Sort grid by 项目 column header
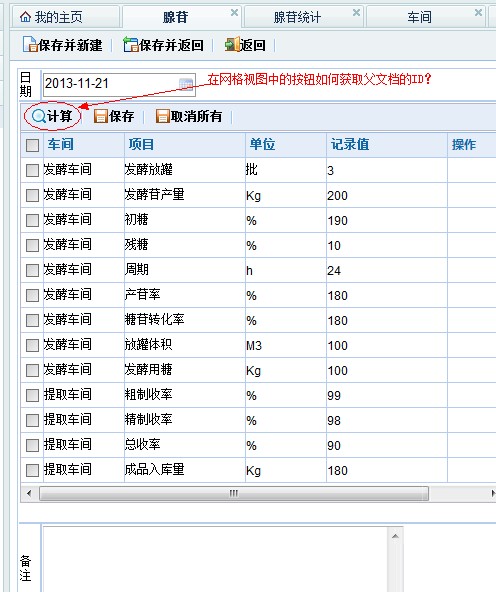This screenshot has width=496, height=592. tap(141, 145)
